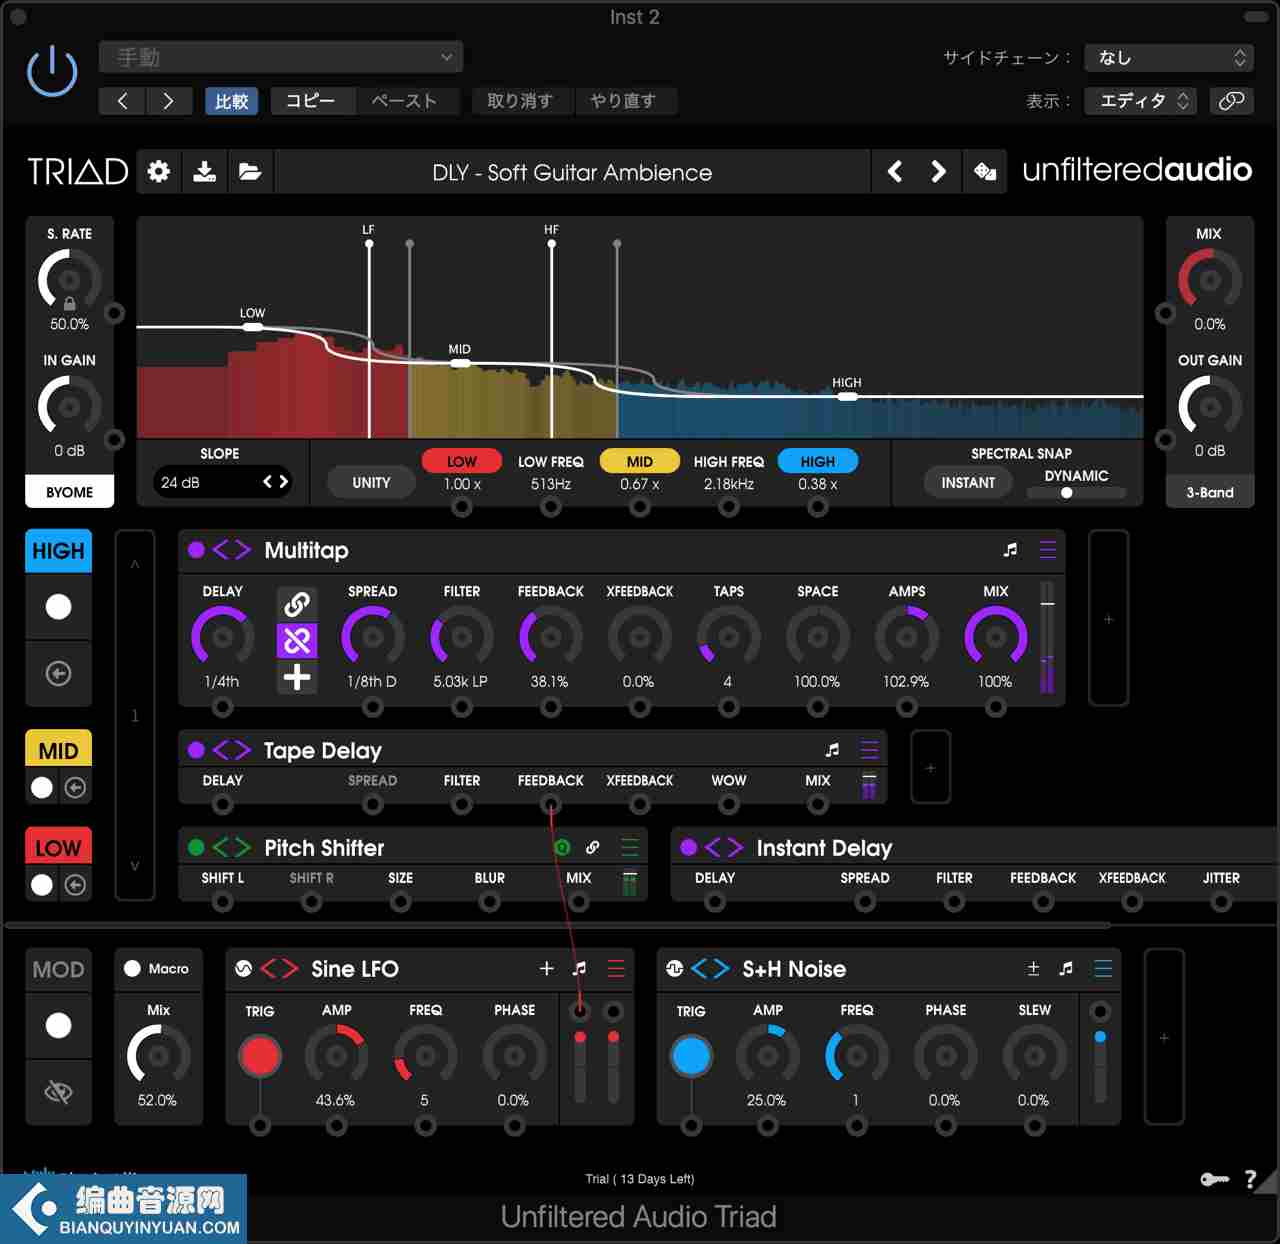Click the Multitap FEEDBACK knob
The image size is (1280, 1244).
[x=550, y=637]
